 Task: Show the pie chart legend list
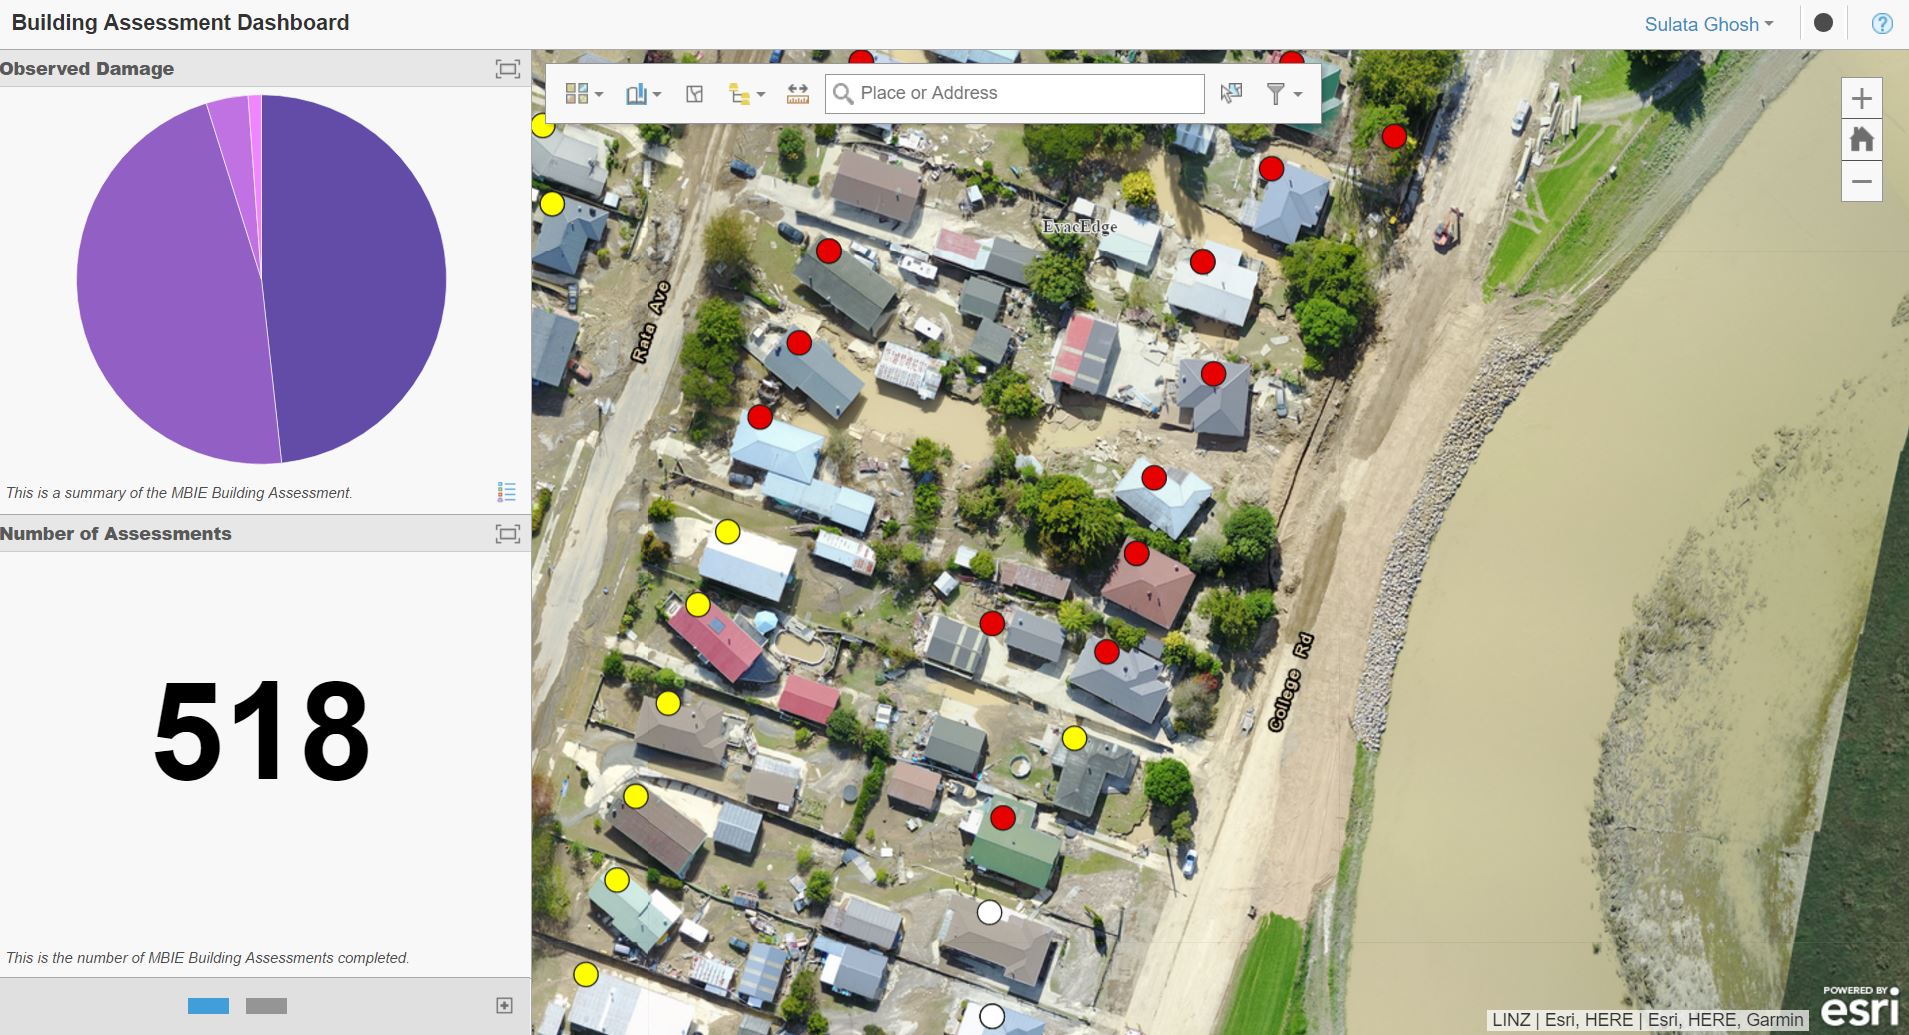pyautogui.click(x=507, y=492)
